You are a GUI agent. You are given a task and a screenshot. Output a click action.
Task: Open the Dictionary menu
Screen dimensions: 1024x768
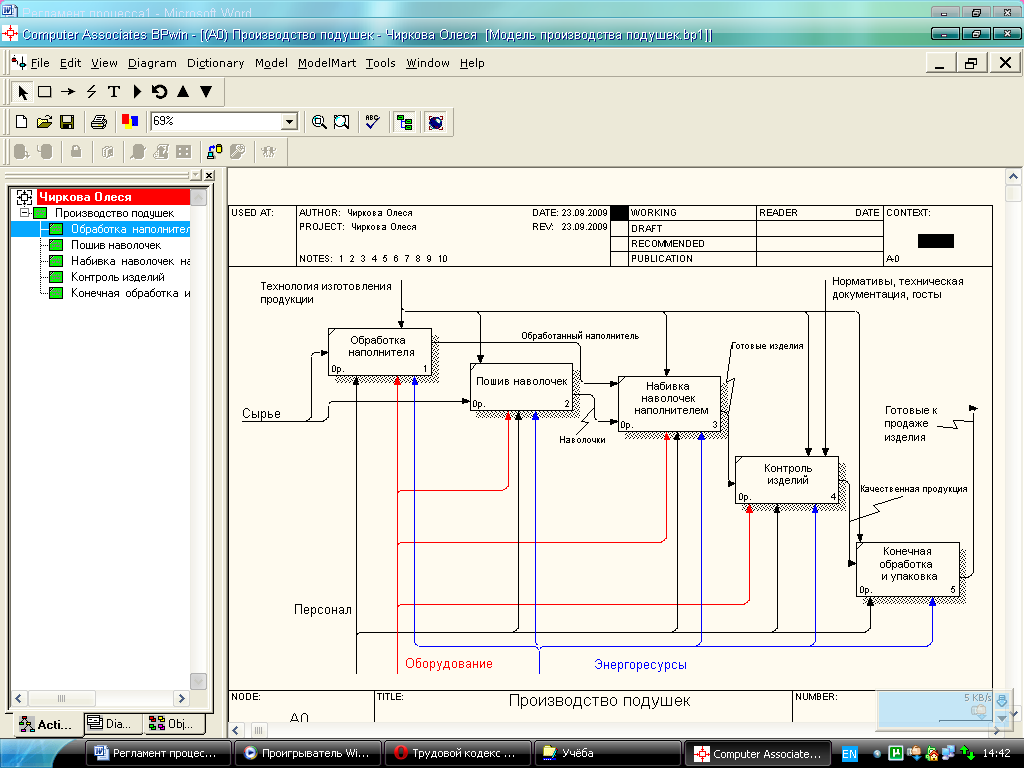(x=215, y=63)
